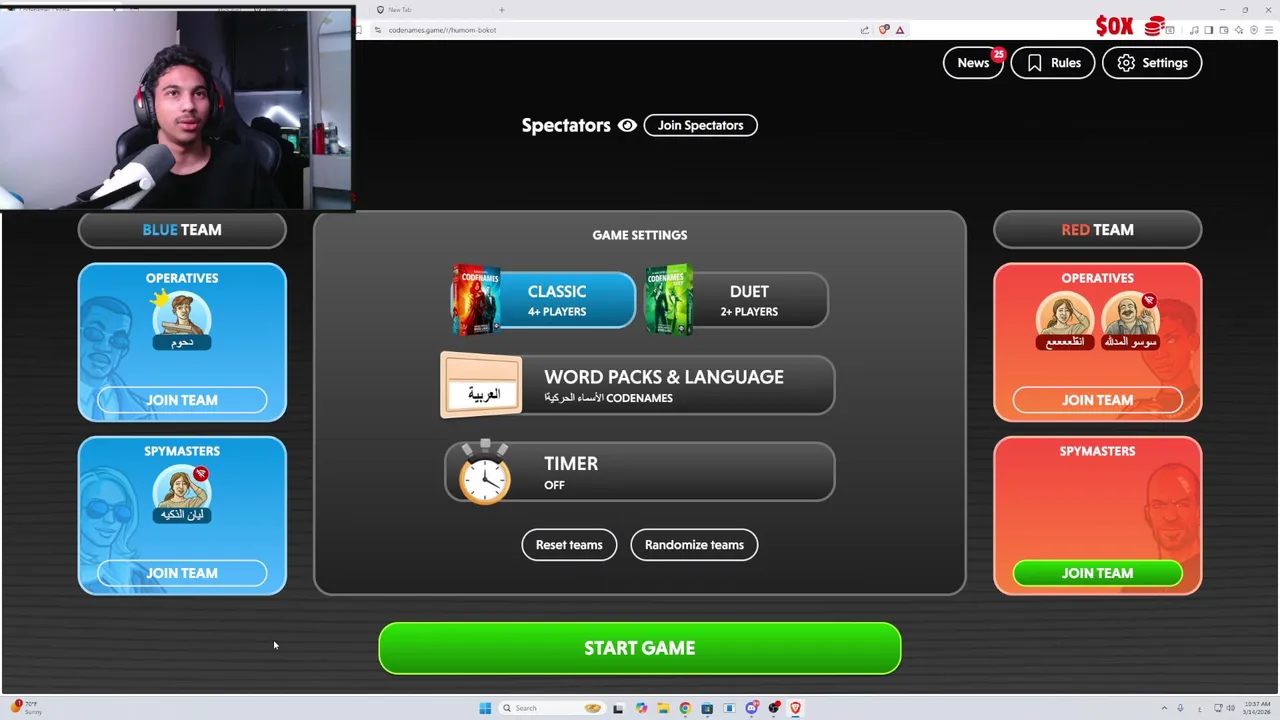Open the Windows Start menu
Viewport: 1280px width, 720px height.
485,708
